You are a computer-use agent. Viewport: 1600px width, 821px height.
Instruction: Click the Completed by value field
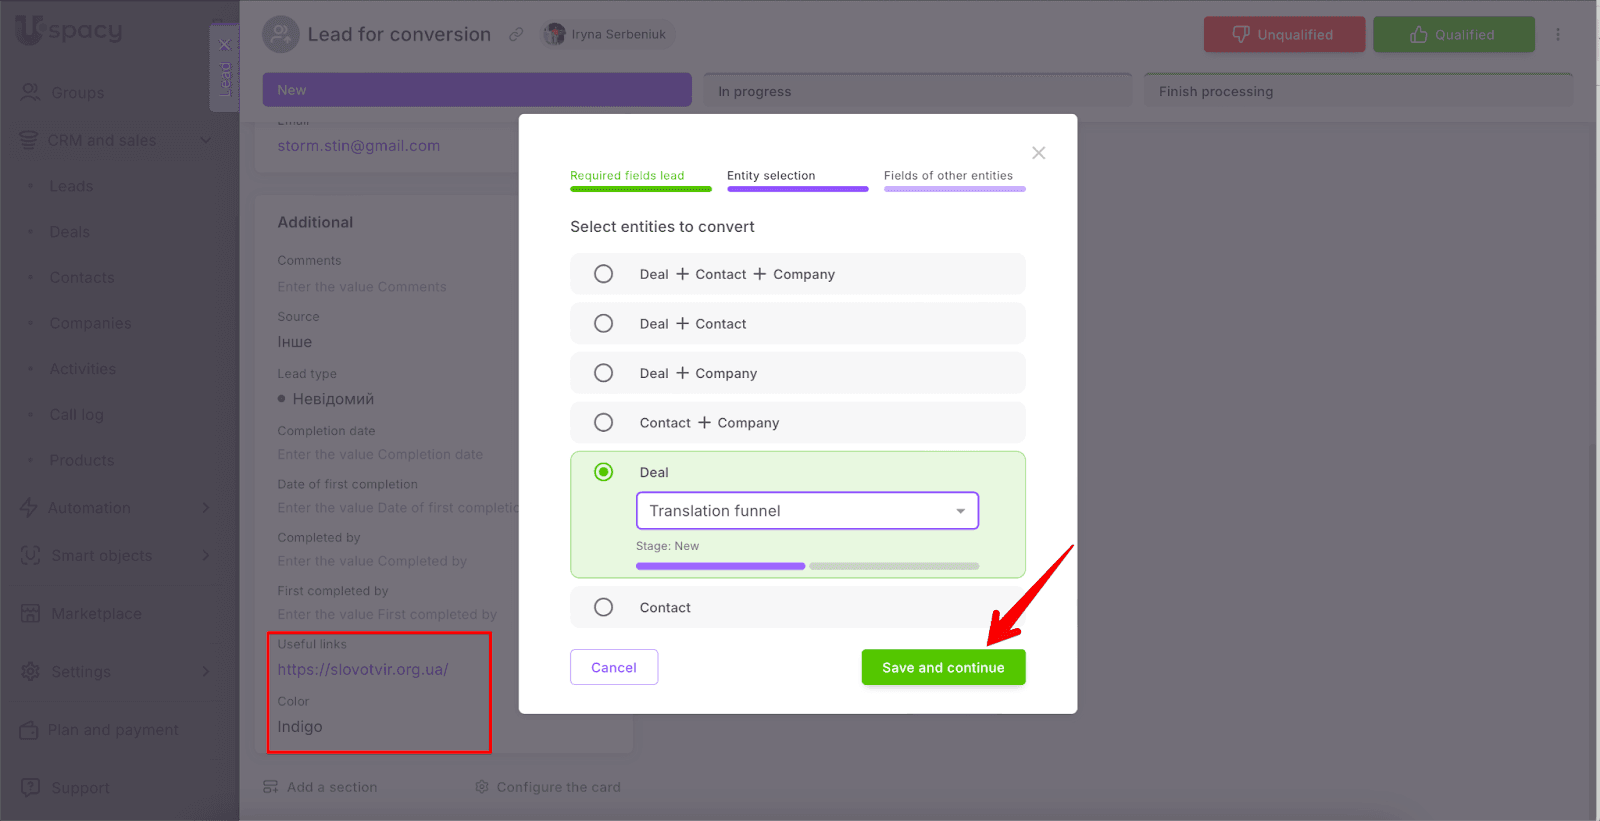click(x=372, y=561)
